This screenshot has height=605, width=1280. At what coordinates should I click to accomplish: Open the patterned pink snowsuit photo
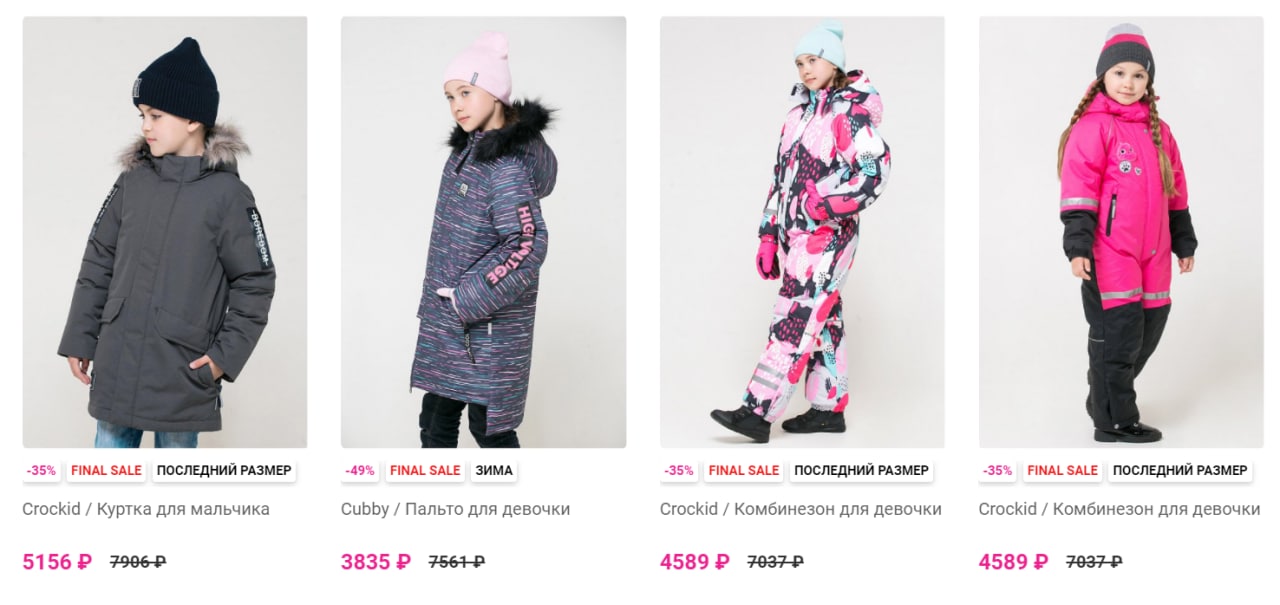tap(802, 232)
